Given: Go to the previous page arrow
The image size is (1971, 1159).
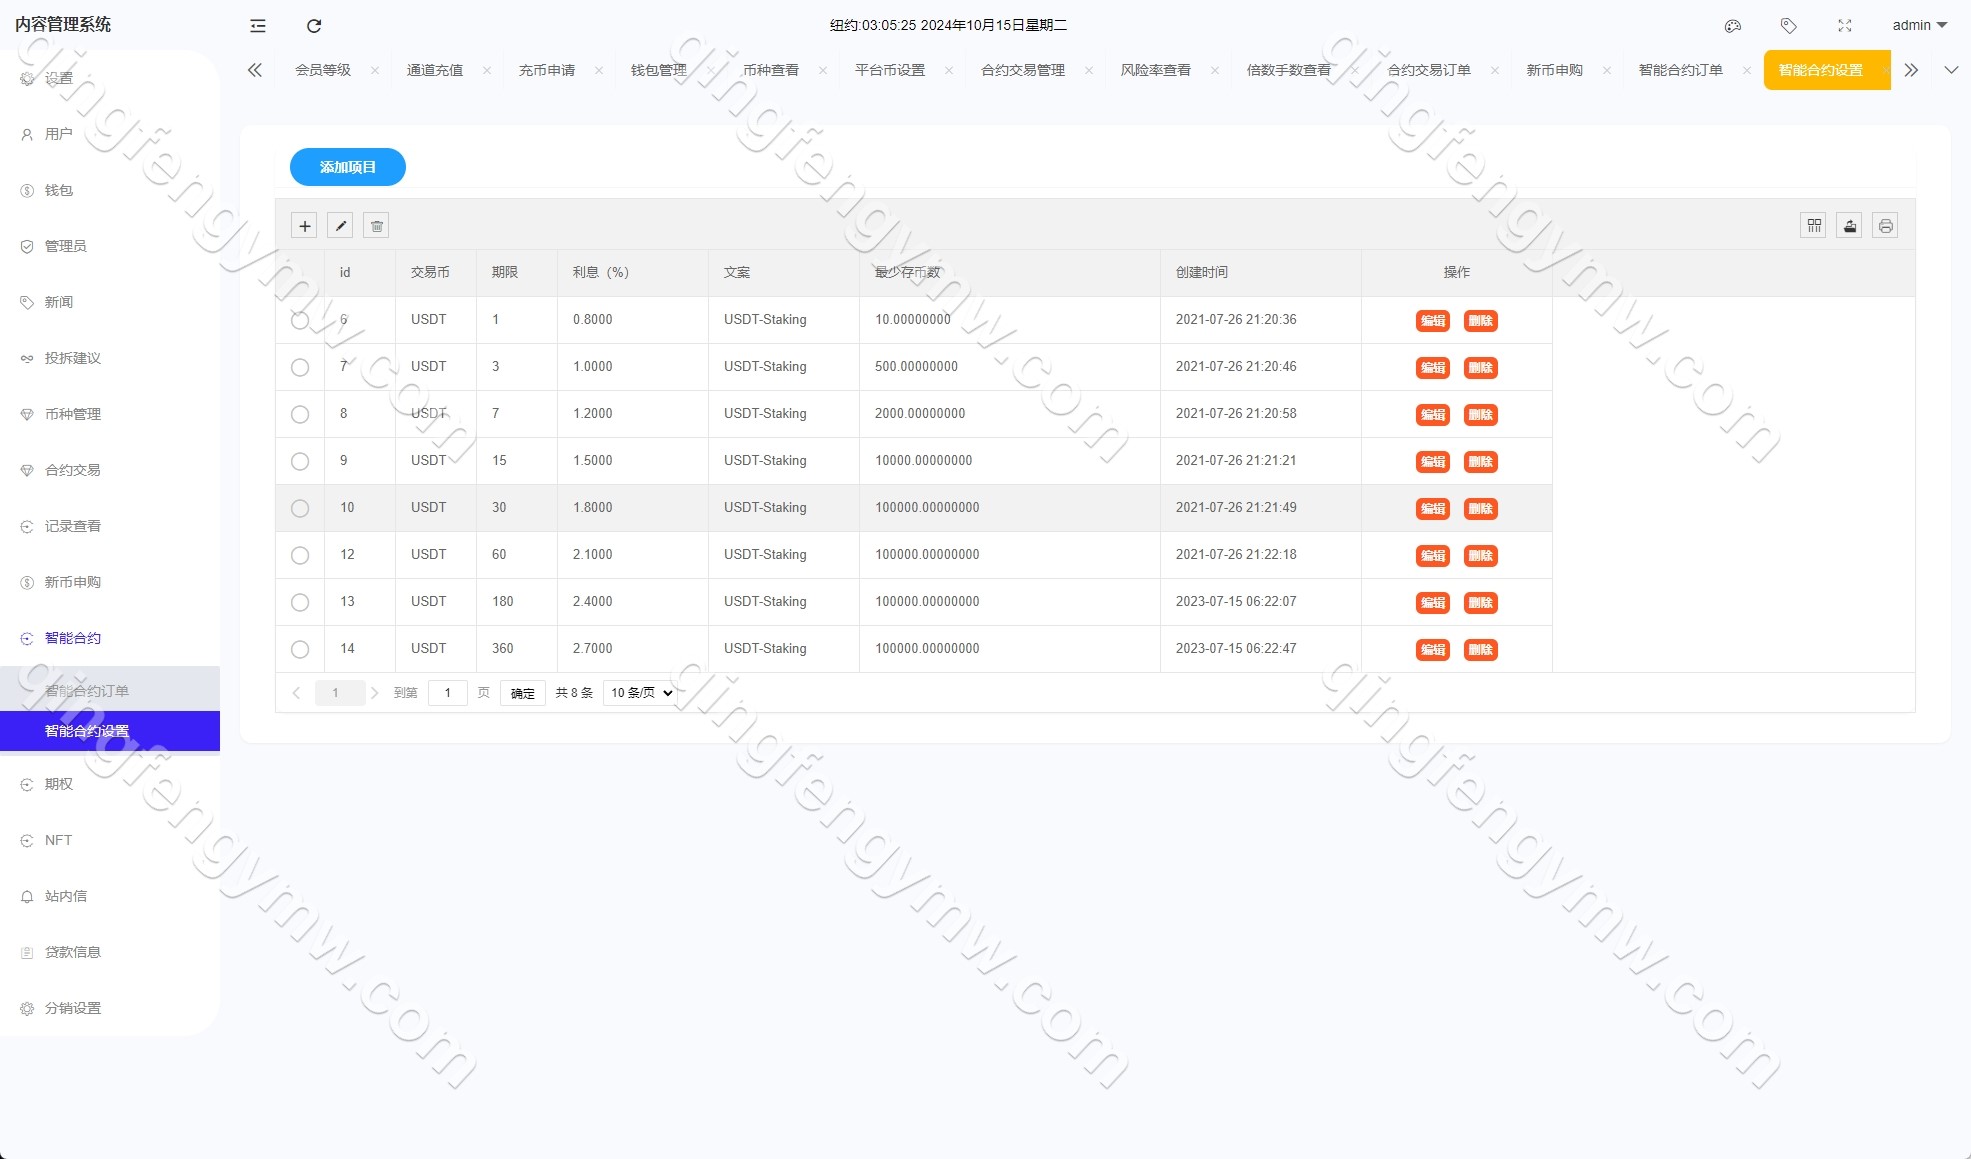Looking at the screenshot, I should pos(296,693).
